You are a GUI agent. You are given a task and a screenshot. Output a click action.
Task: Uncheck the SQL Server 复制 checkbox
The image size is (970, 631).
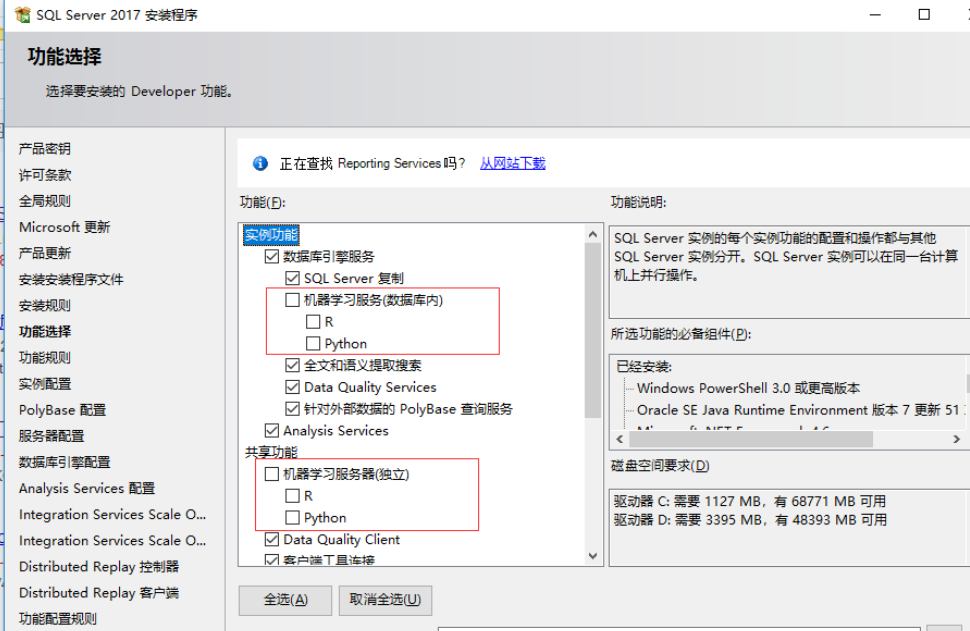(x=293, y=278)
